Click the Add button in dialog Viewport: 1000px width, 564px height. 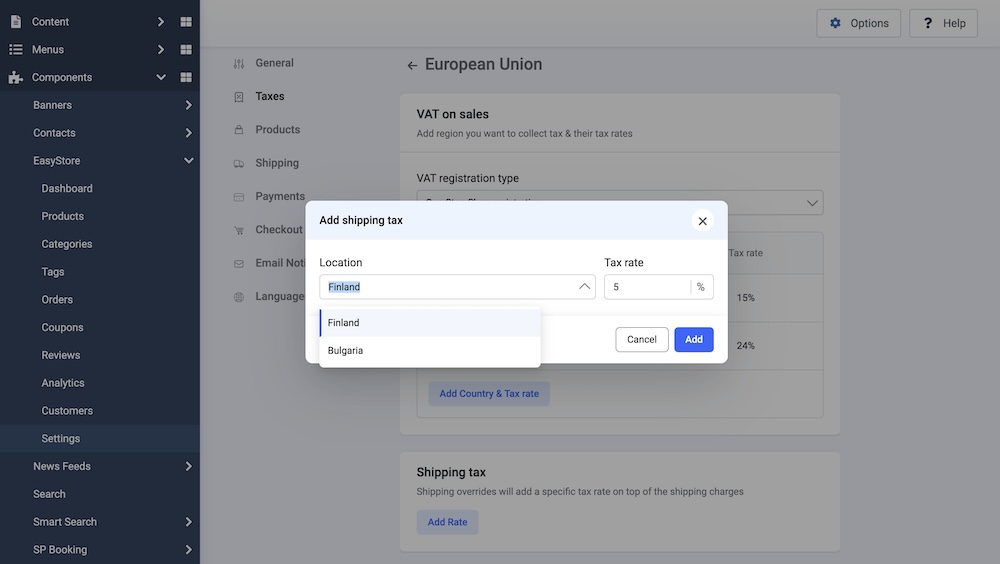693,340
